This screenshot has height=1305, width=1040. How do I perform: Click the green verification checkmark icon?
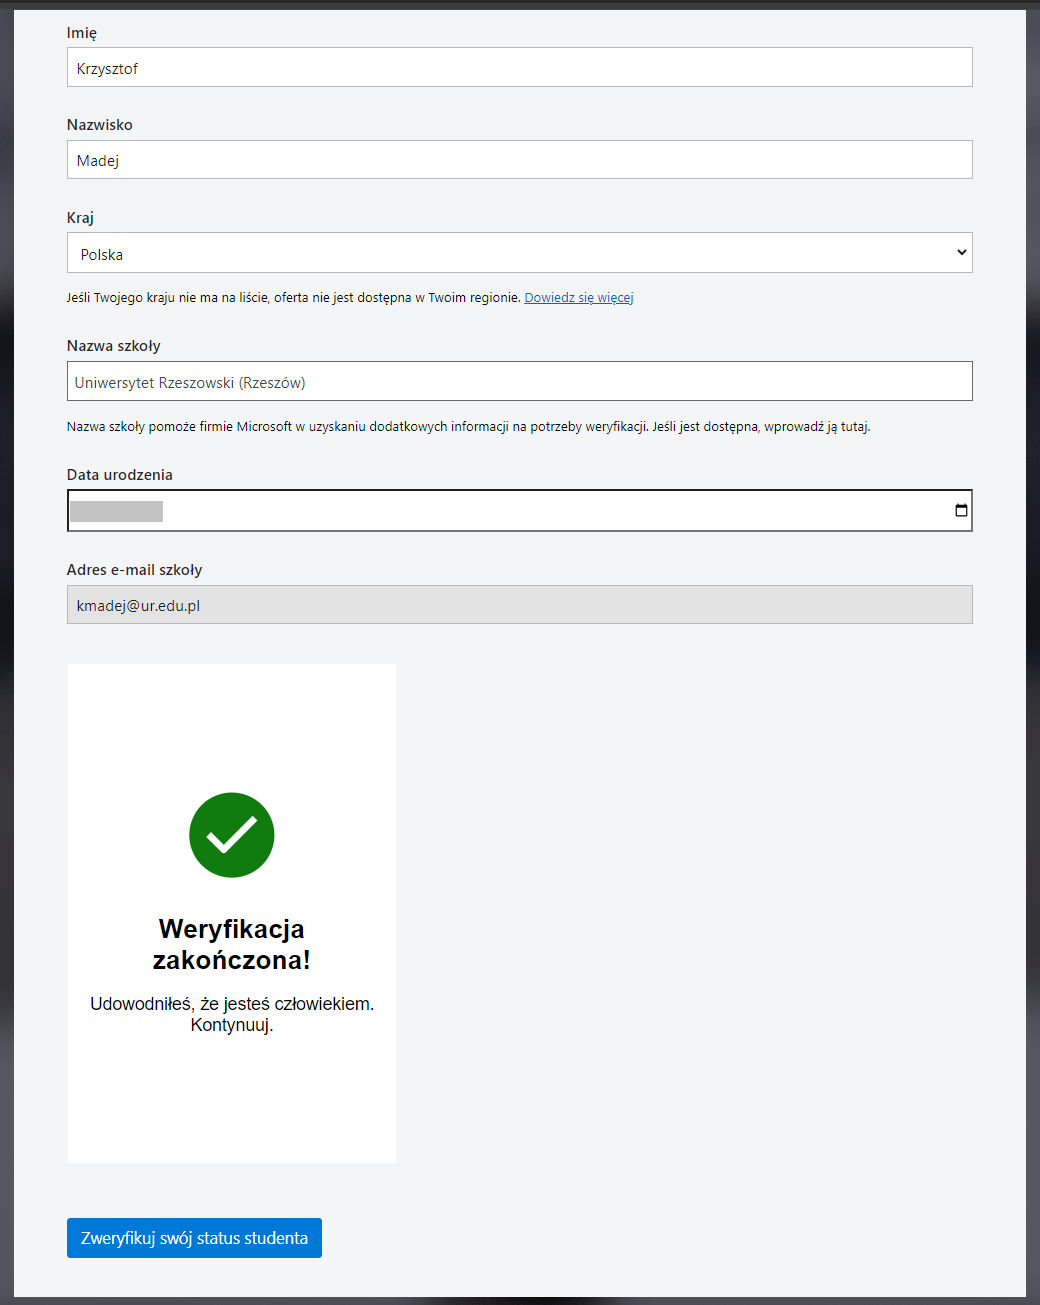coord(231,835)
